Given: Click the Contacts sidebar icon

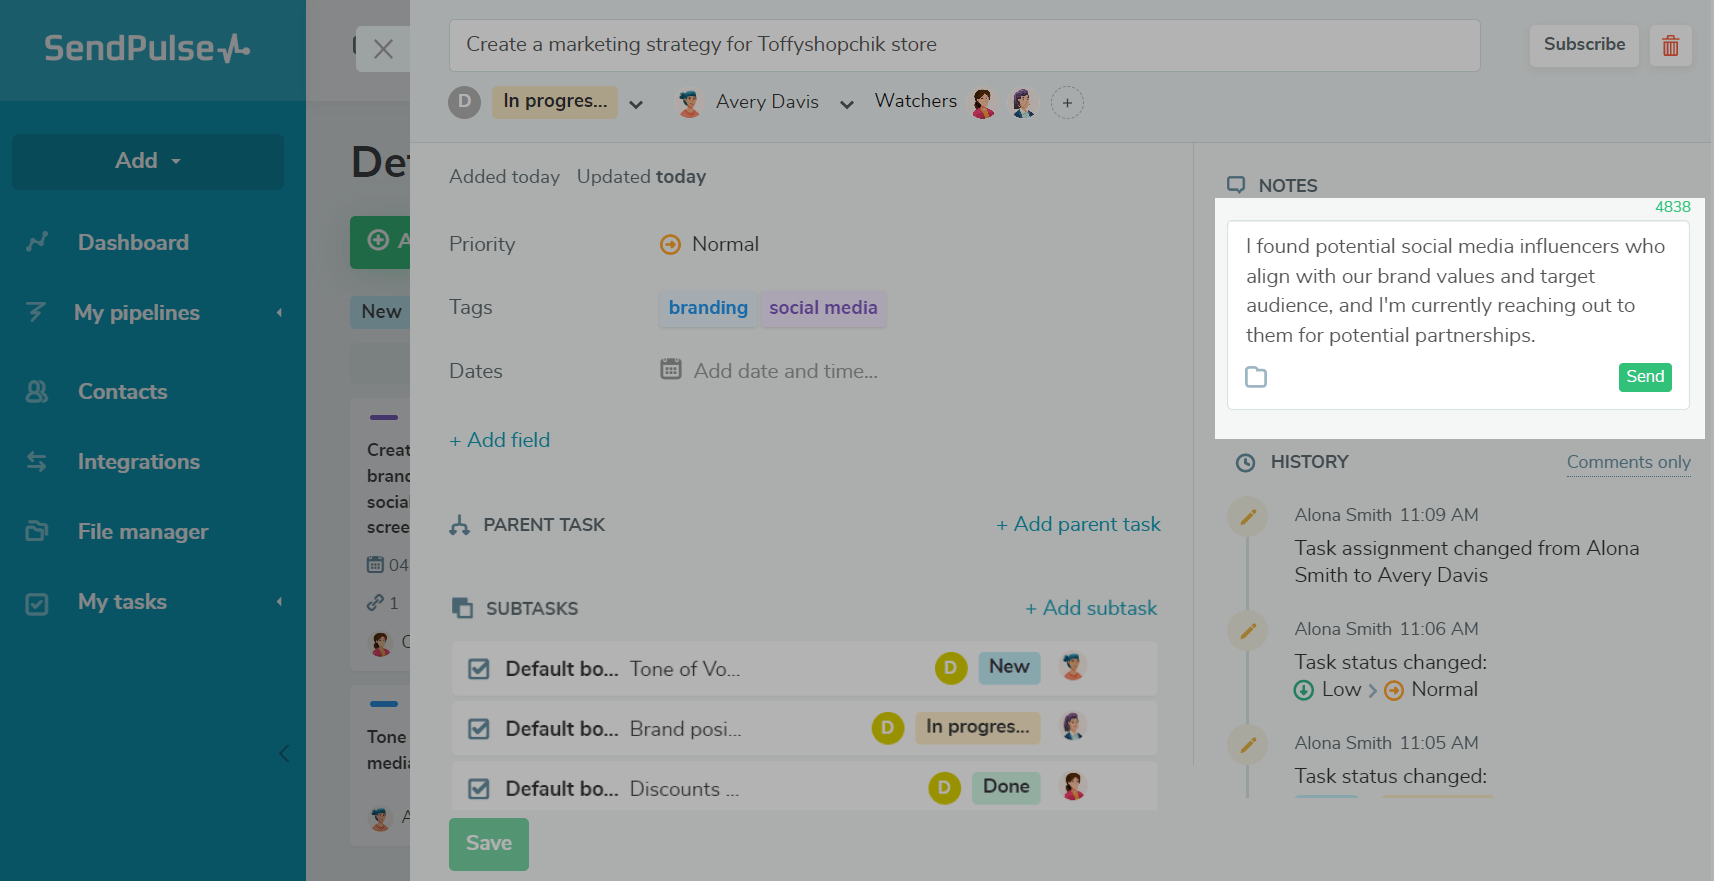Looking at the screenshot, I should 37,392.
